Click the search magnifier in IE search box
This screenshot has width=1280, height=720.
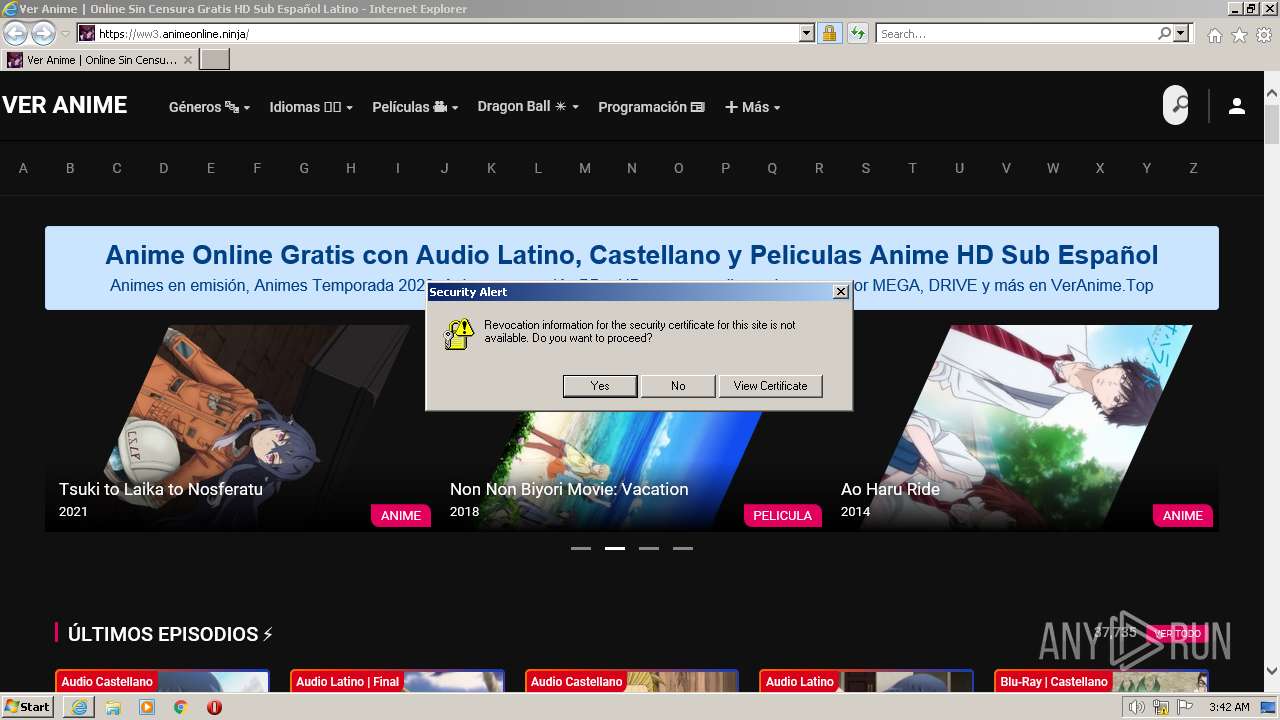point(1164,33)
